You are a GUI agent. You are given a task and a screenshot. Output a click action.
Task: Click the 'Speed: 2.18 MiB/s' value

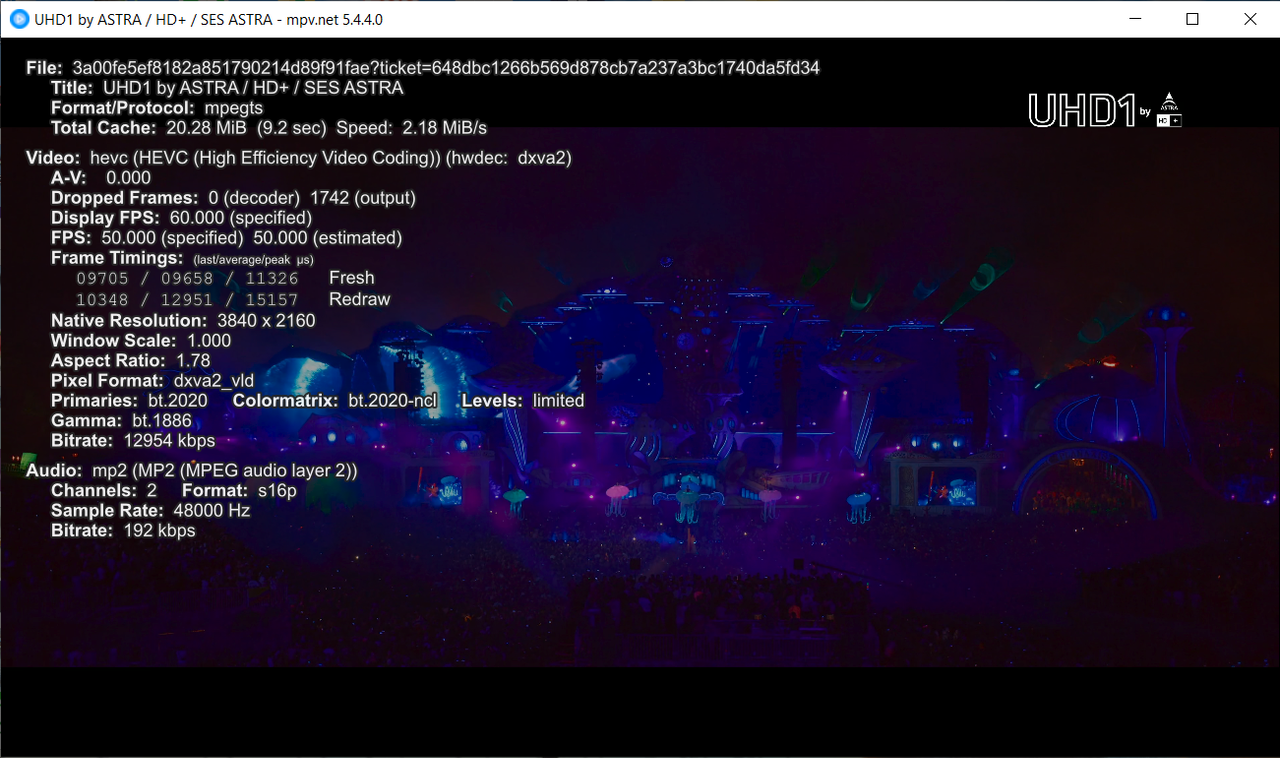click(412, 128)
